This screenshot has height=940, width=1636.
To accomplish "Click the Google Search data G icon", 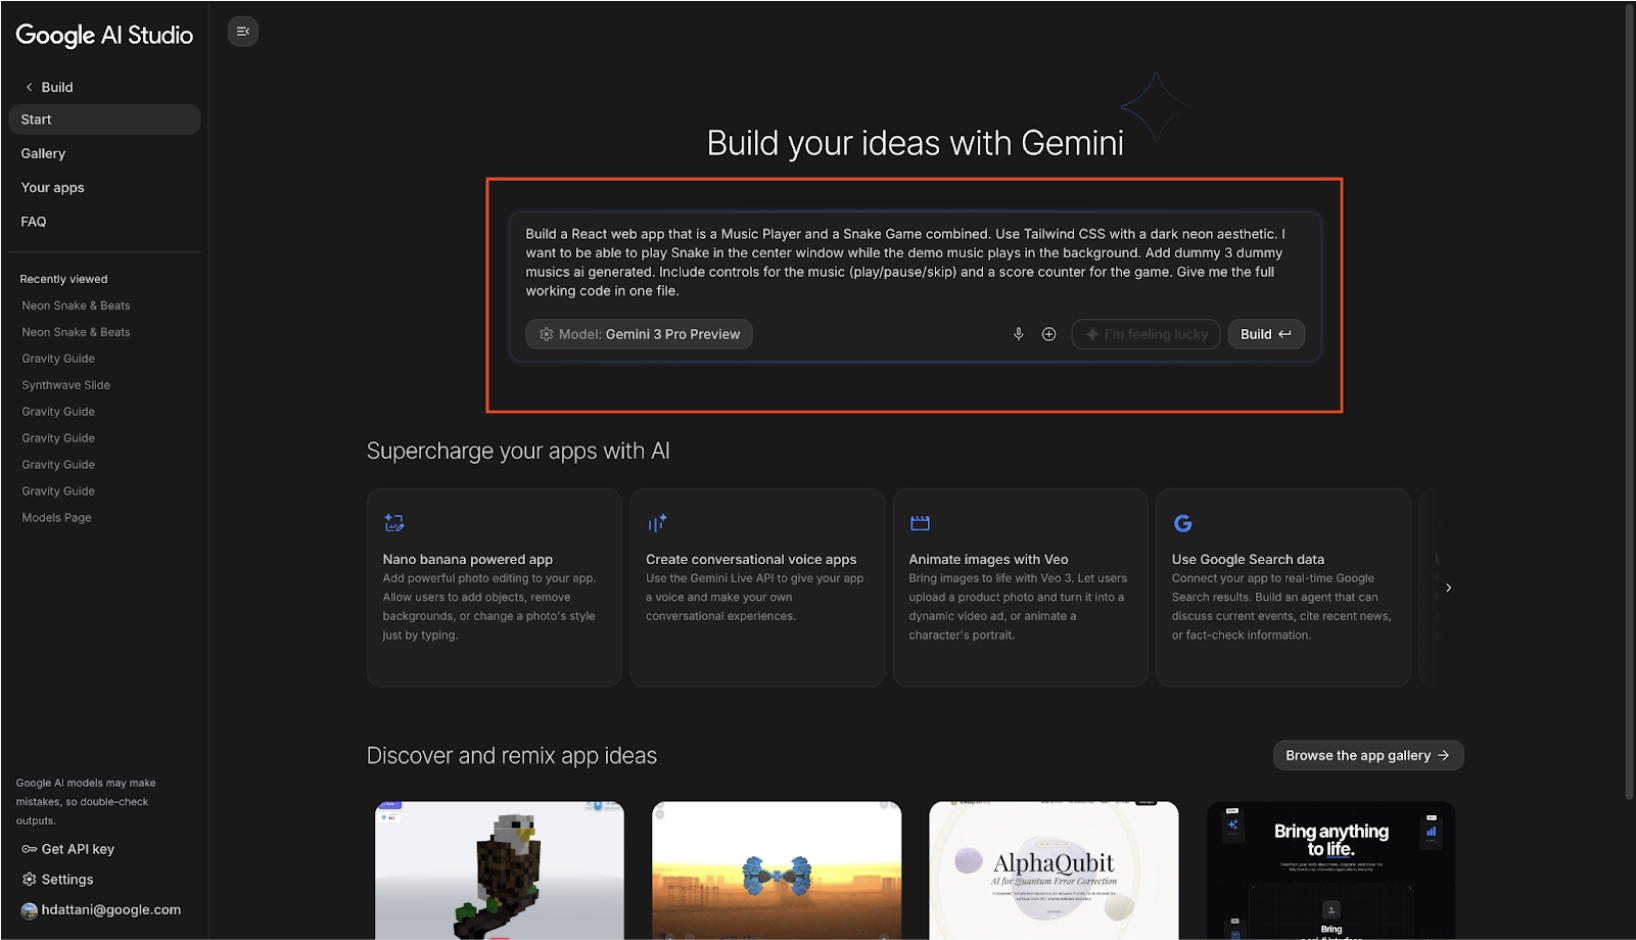I will pyautogui.click(x=1183, y=523).
